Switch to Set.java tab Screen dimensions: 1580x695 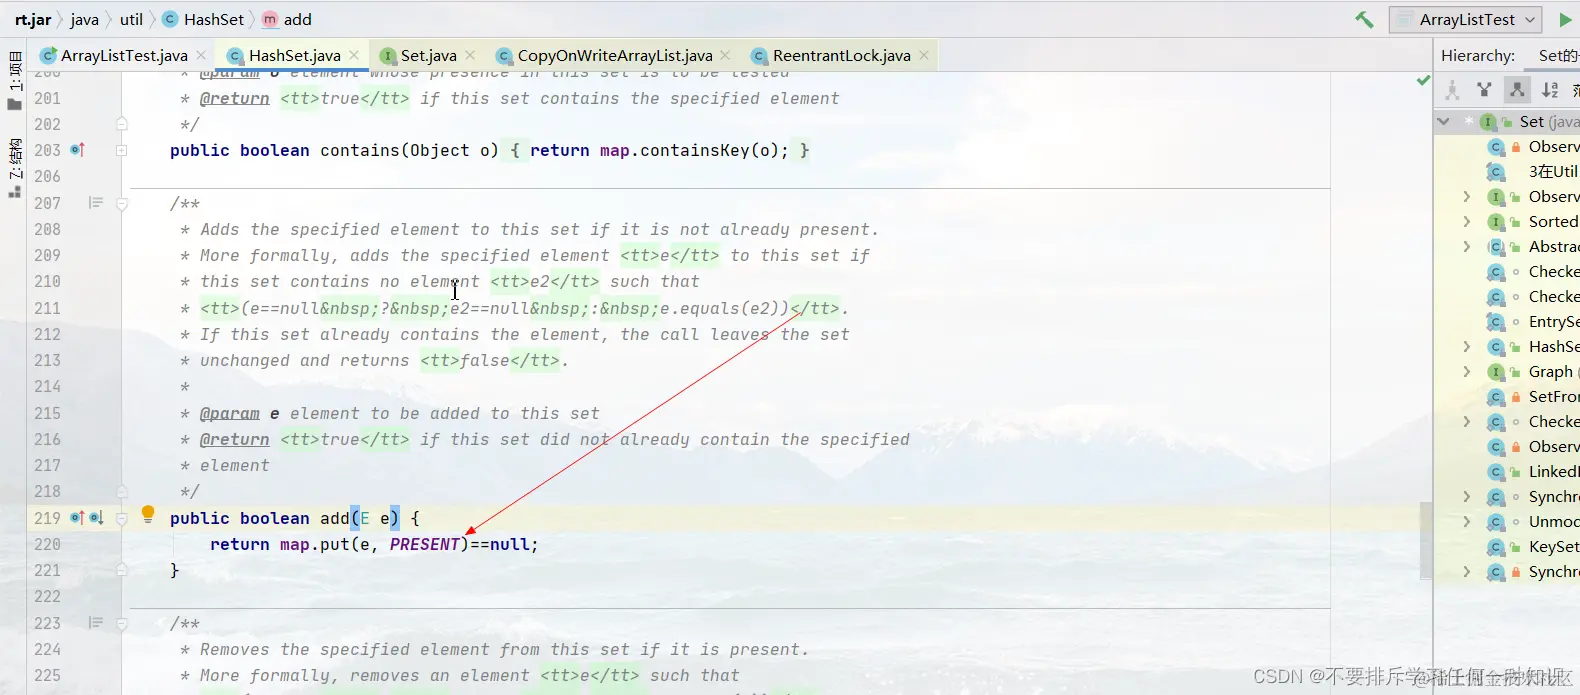(428, 55)
